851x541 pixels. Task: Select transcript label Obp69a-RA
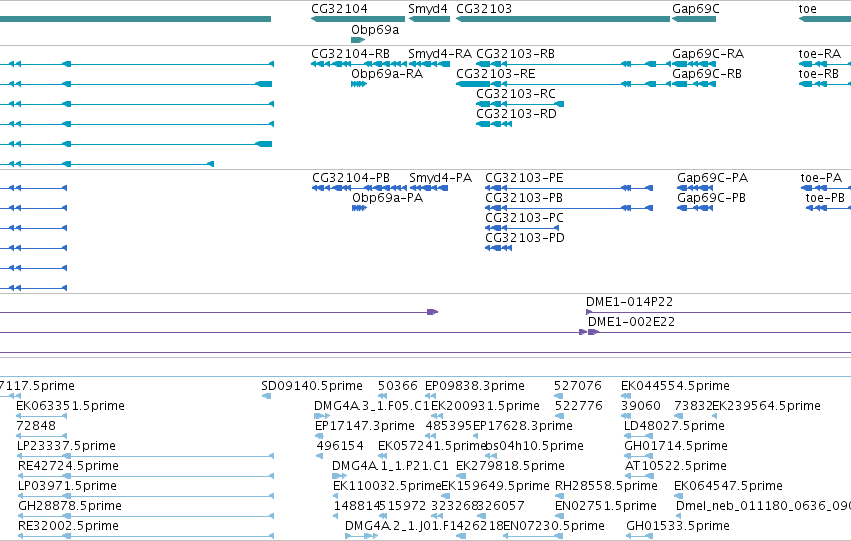coord(387,74)
